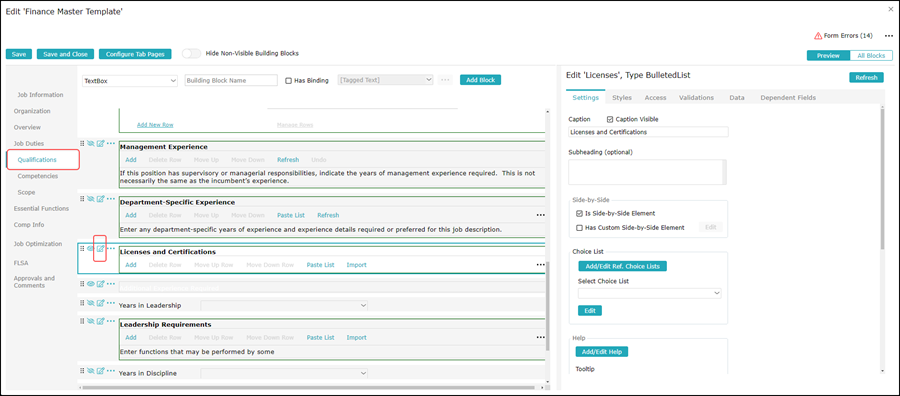The image size is (900, 396).
Task: Edit the Additional Experience Required block
Action: click(100, 284)
